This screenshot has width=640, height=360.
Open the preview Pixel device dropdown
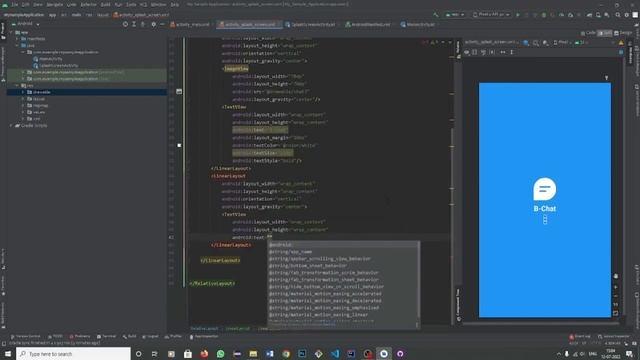562,42
